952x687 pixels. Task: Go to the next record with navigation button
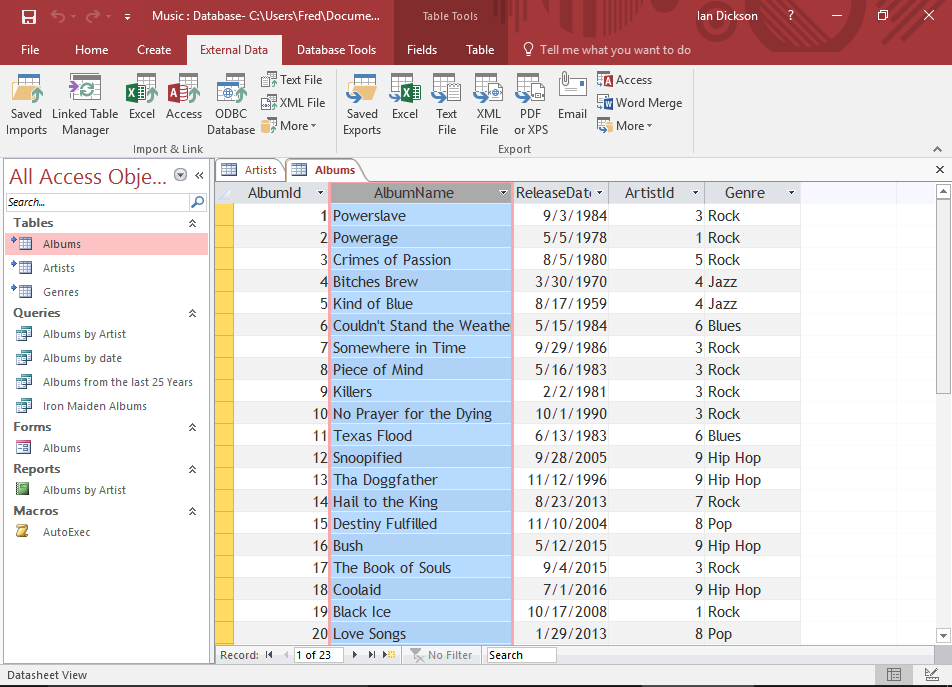click(x=354, y=655)
